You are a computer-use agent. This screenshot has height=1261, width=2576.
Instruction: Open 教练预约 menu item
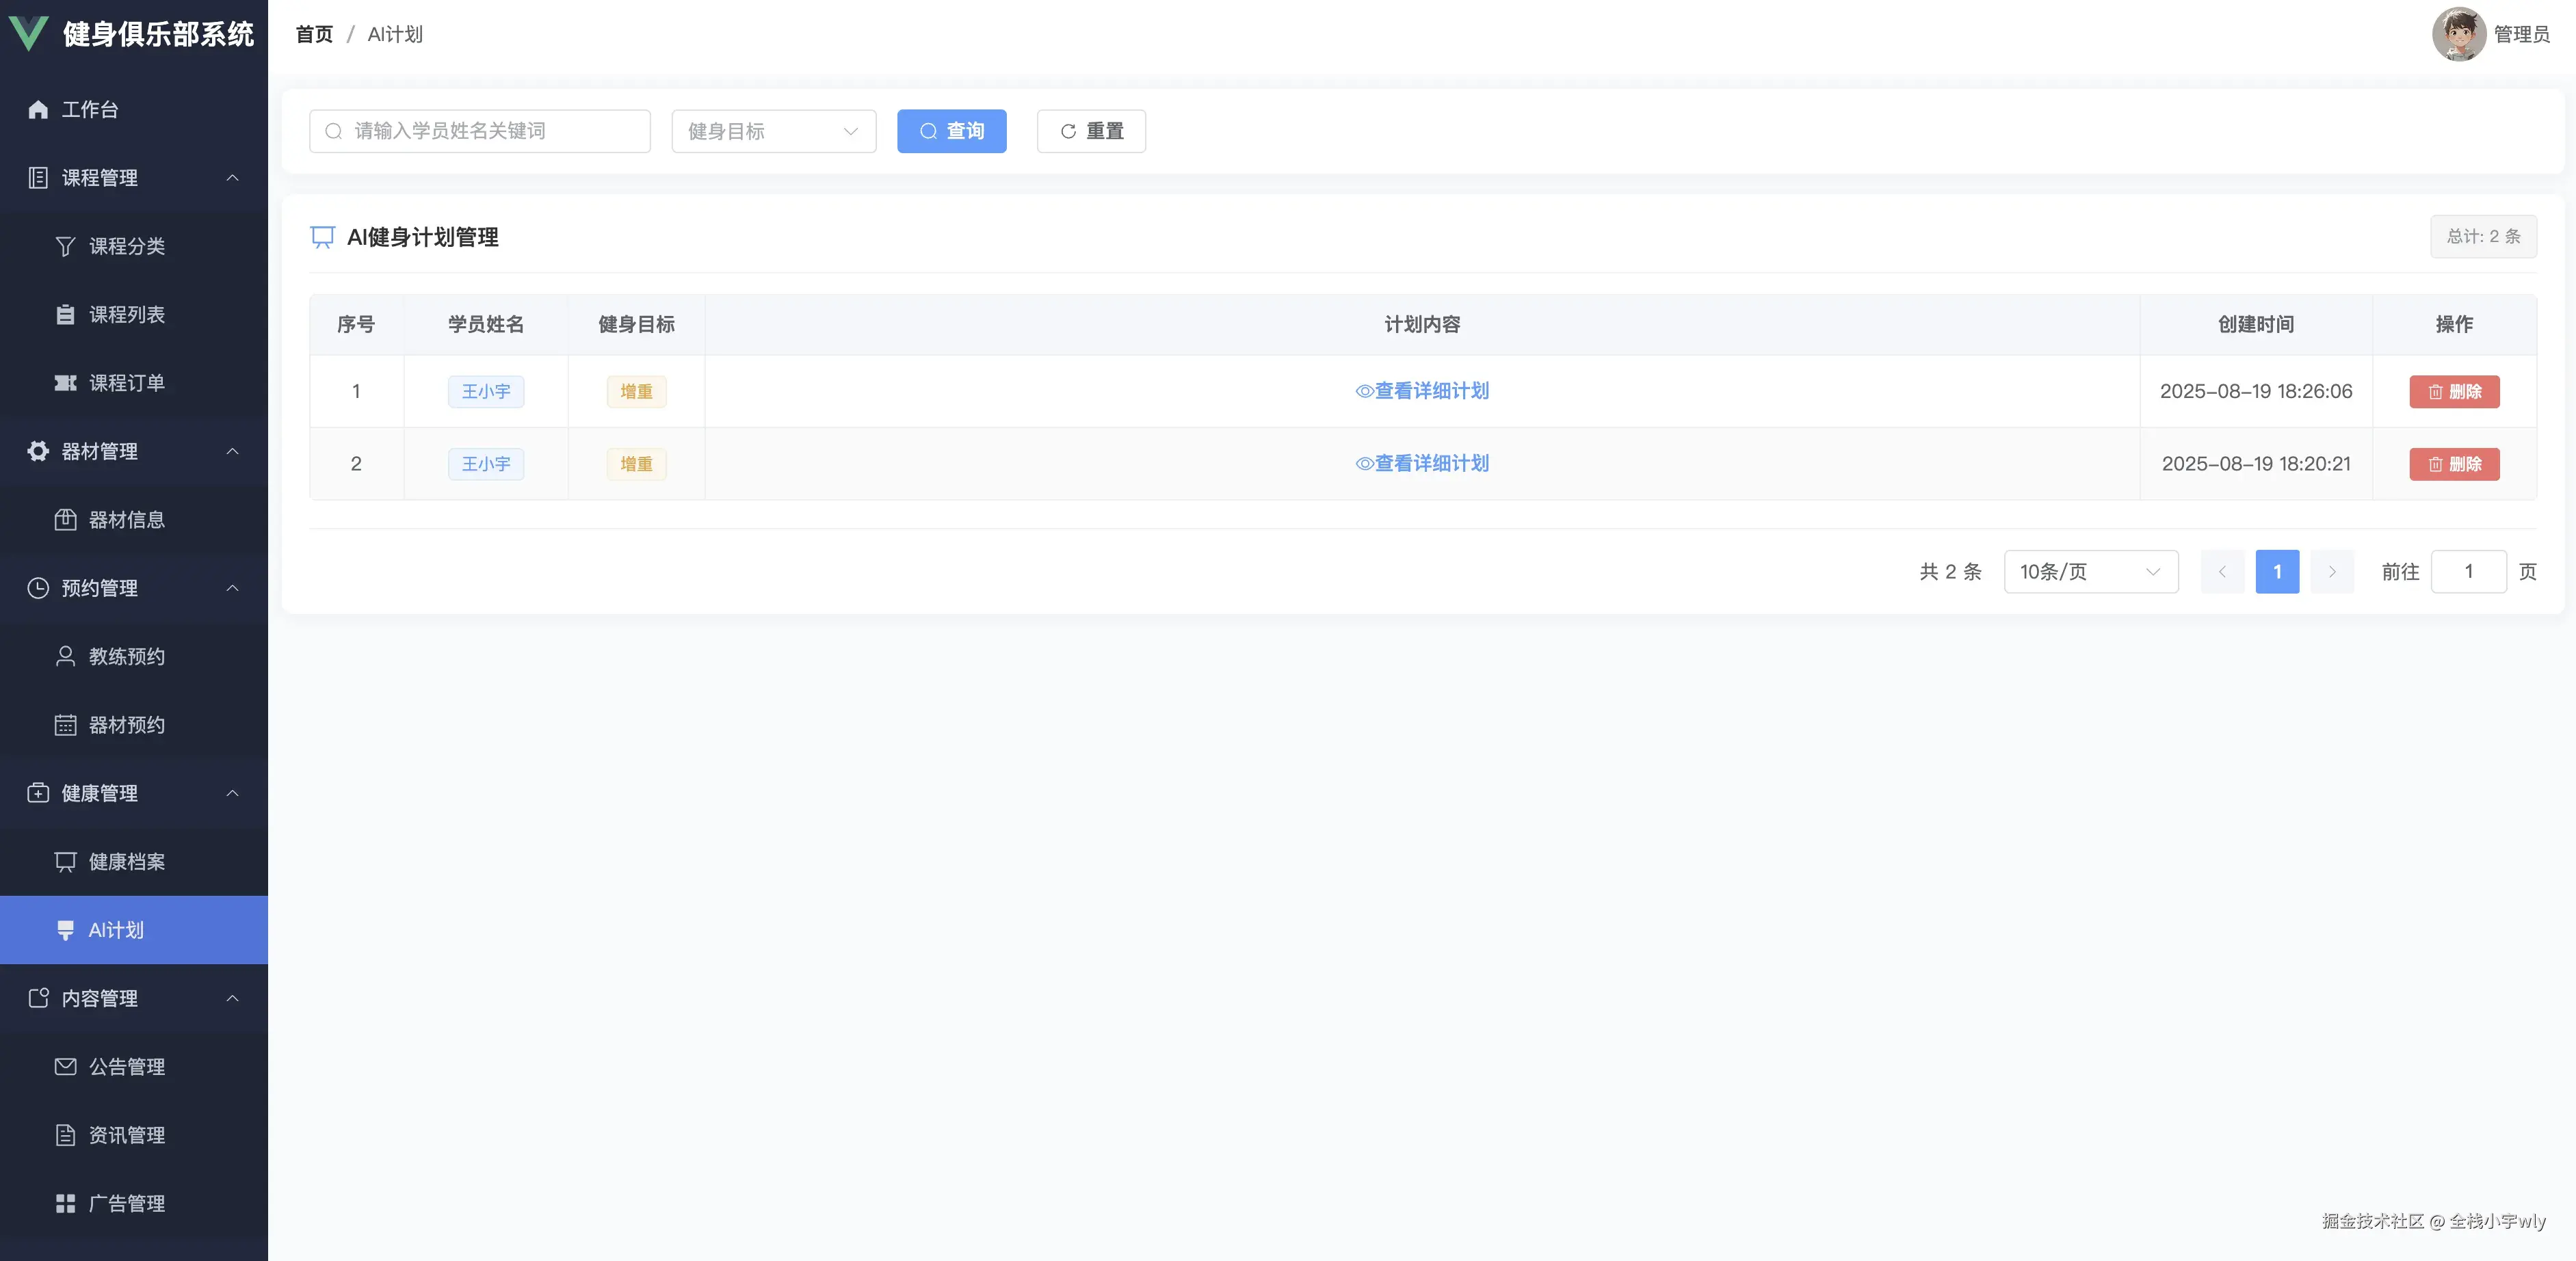[x=126, y=657]
